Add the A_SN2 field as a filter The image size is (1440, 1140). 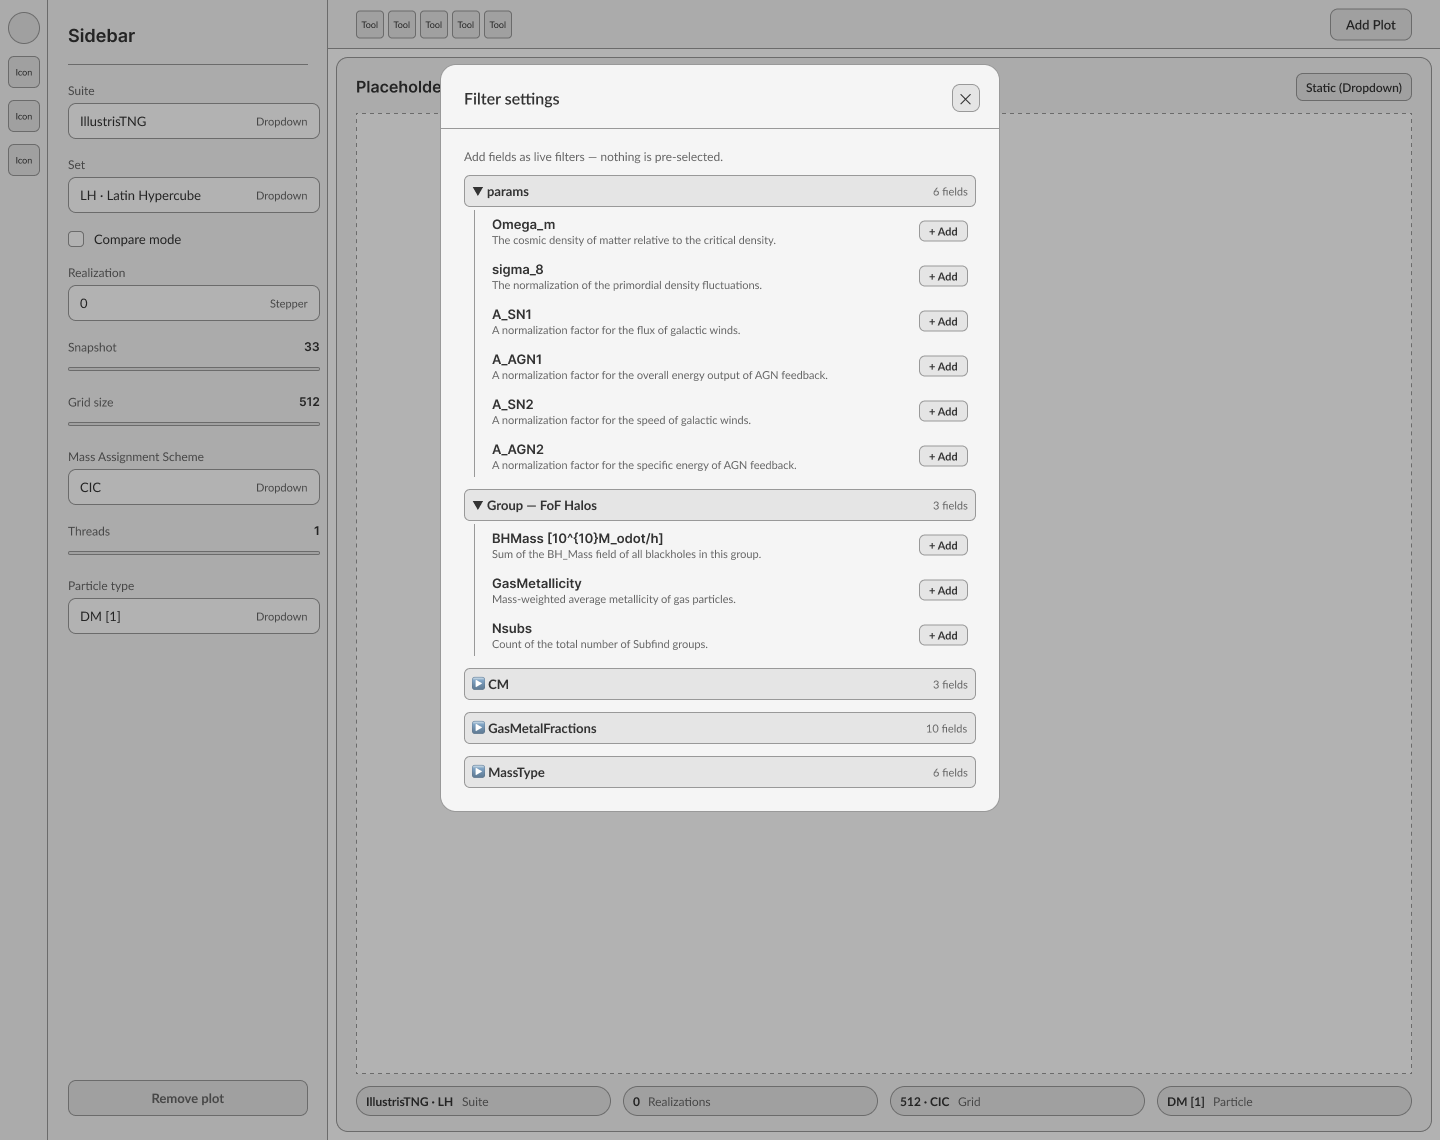943,411
